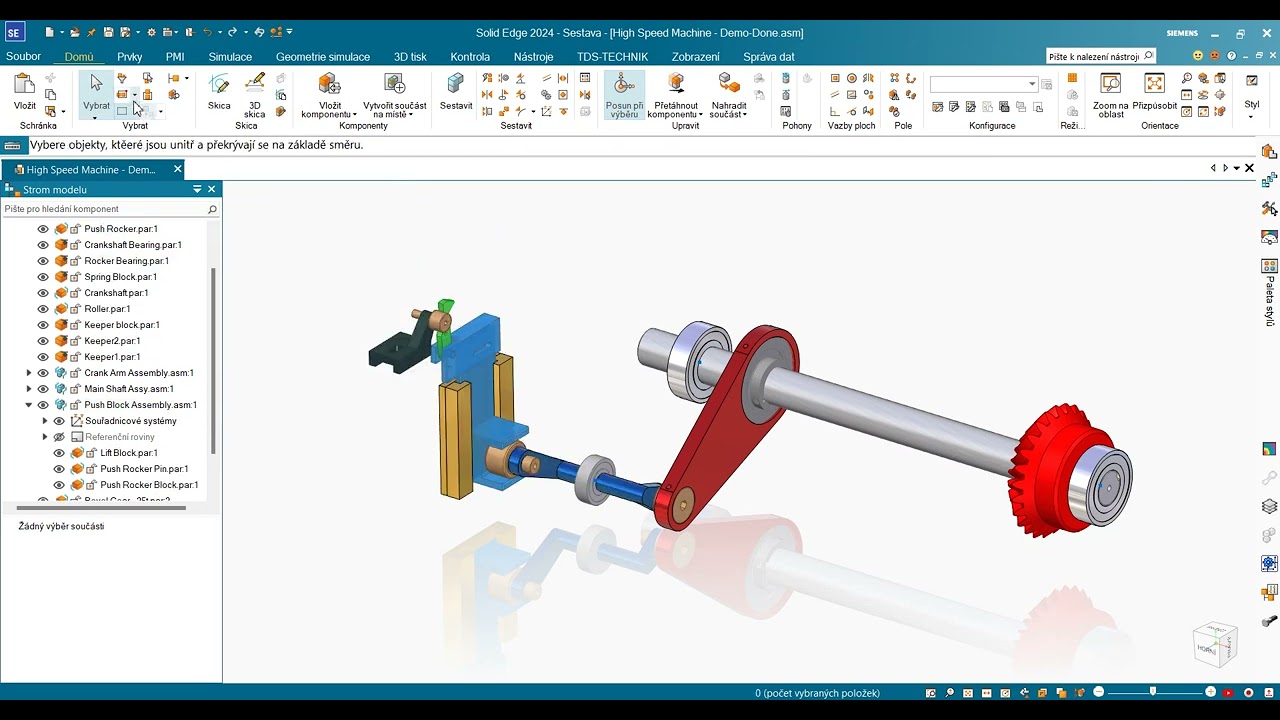Open dropdown arrow under Vybrat button
The height and width of the screenshot is (720, 1280).
(x=96, y=117)
